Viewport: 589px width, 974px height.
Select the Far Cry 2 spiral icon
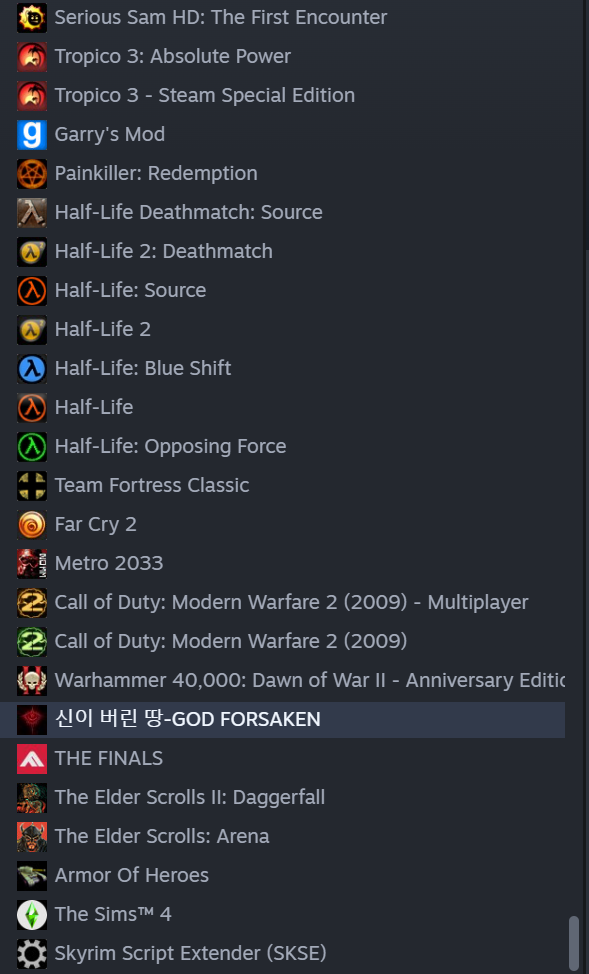coord(32,525)
